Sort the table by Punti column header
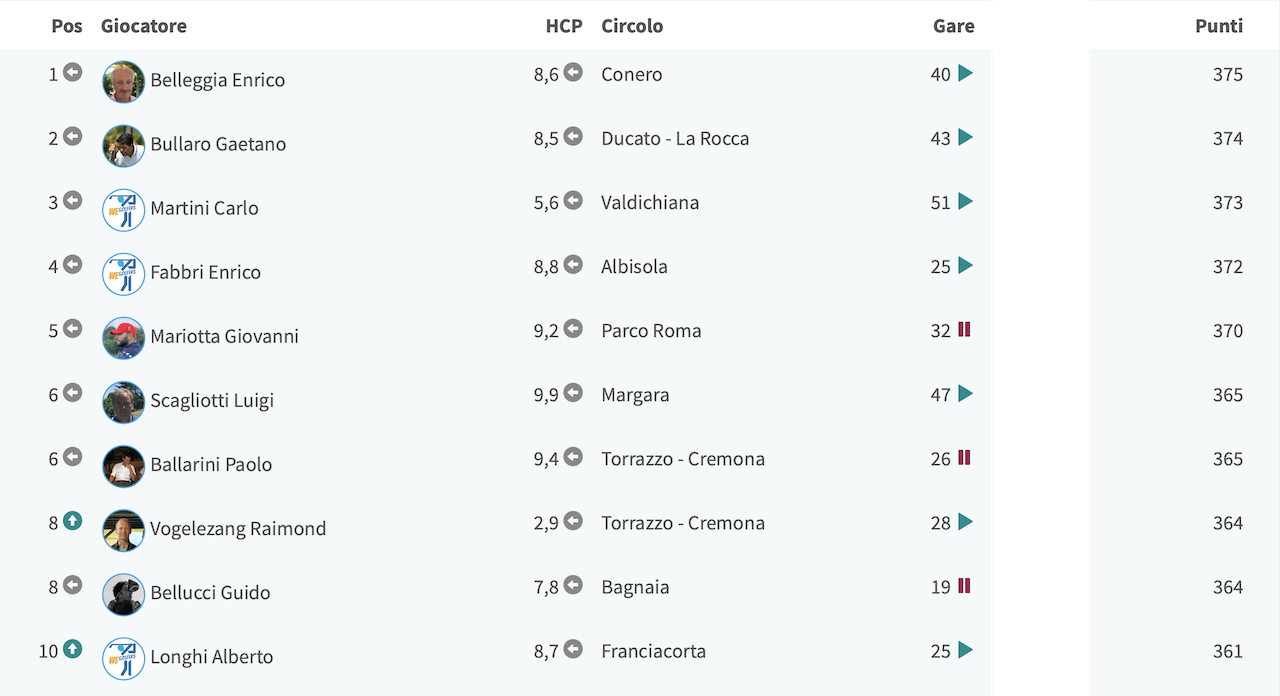Viewport: 1280px width, 696px height. [1219, 26]
